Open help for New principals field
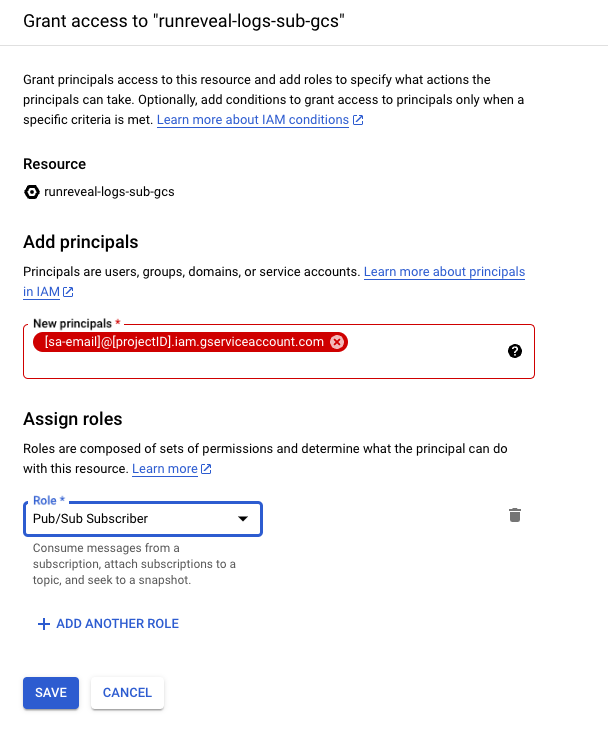 [515, 351]
